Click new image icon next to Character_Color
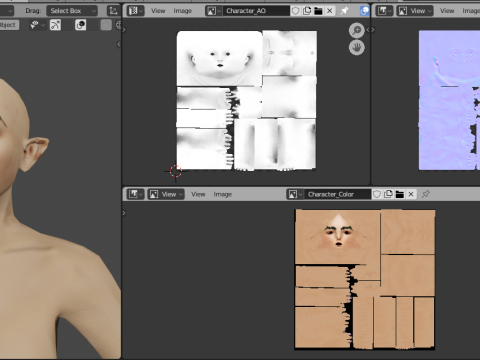Viewport: 480px width, 360px height. coord(388,194)
